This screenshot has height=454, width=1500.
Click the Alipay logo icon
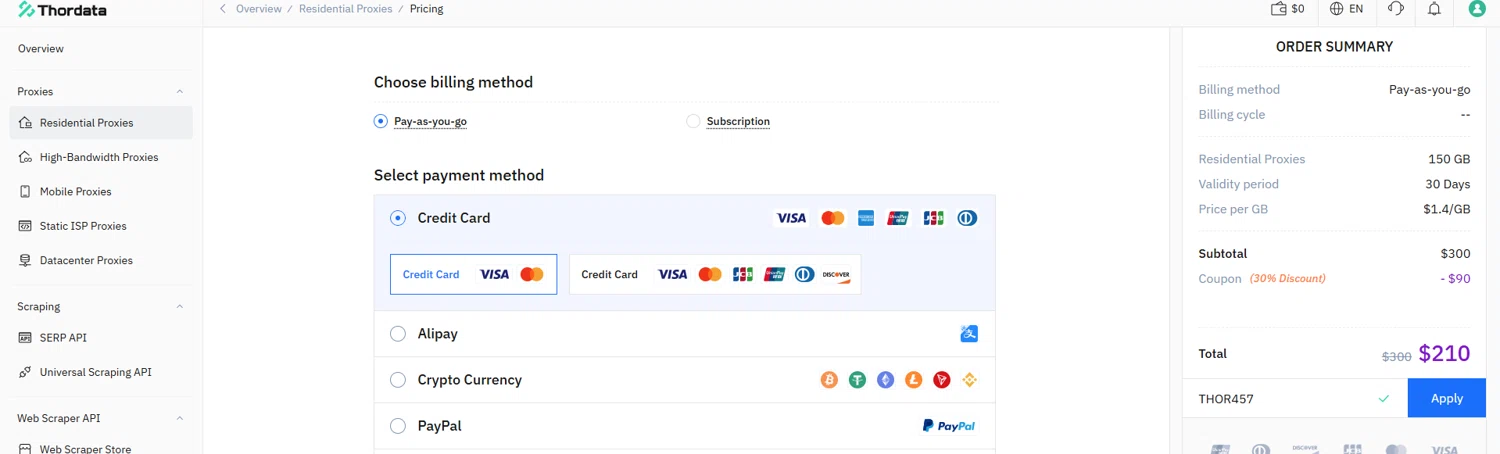point(968,334)
